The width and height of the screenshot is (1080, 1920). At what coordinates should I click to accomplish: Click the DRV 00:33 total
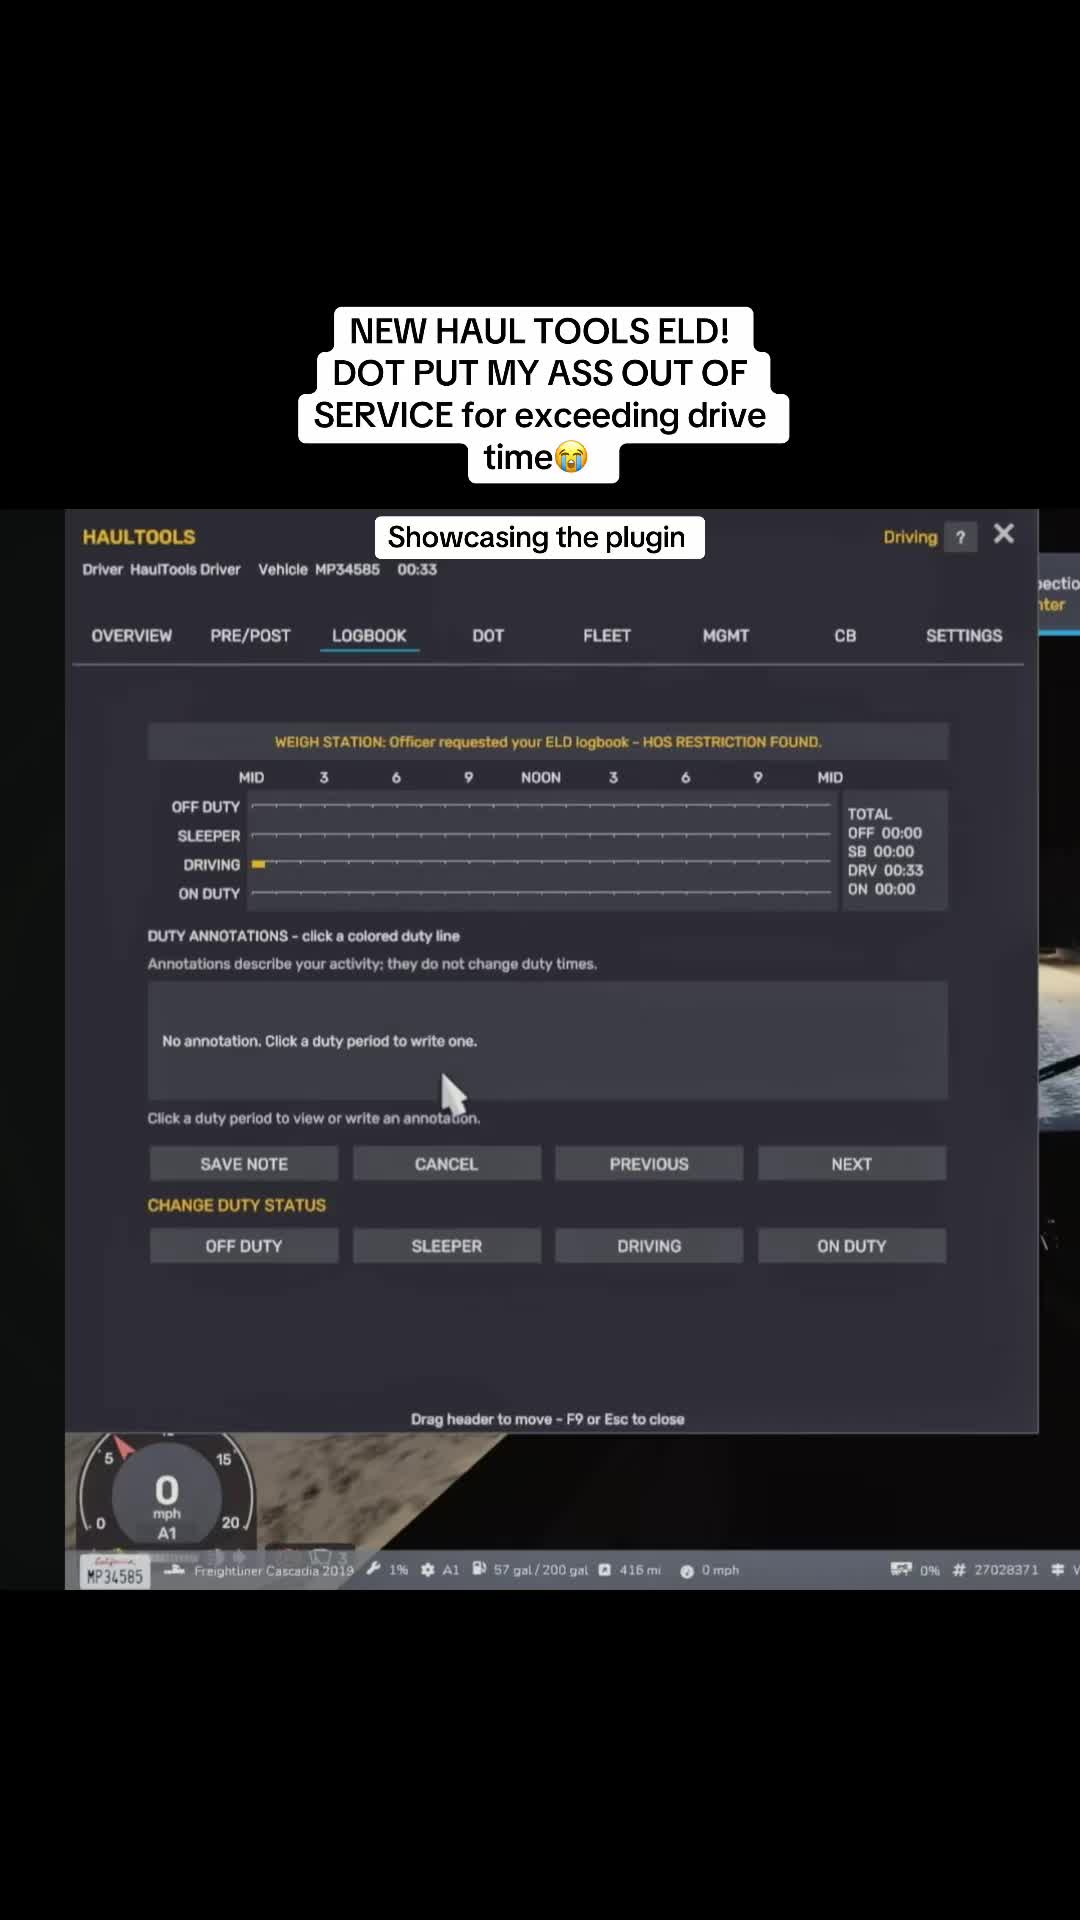click(x=885, y=870)
